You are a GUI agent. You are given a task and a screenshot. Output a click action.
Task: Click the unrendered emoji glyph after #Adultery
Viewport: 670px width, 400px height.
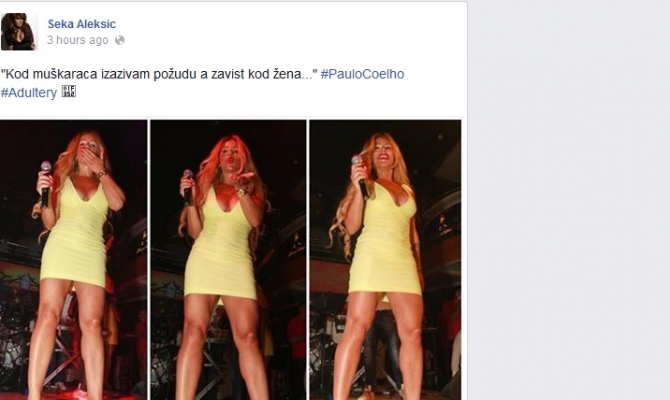(x=69, y=91)
